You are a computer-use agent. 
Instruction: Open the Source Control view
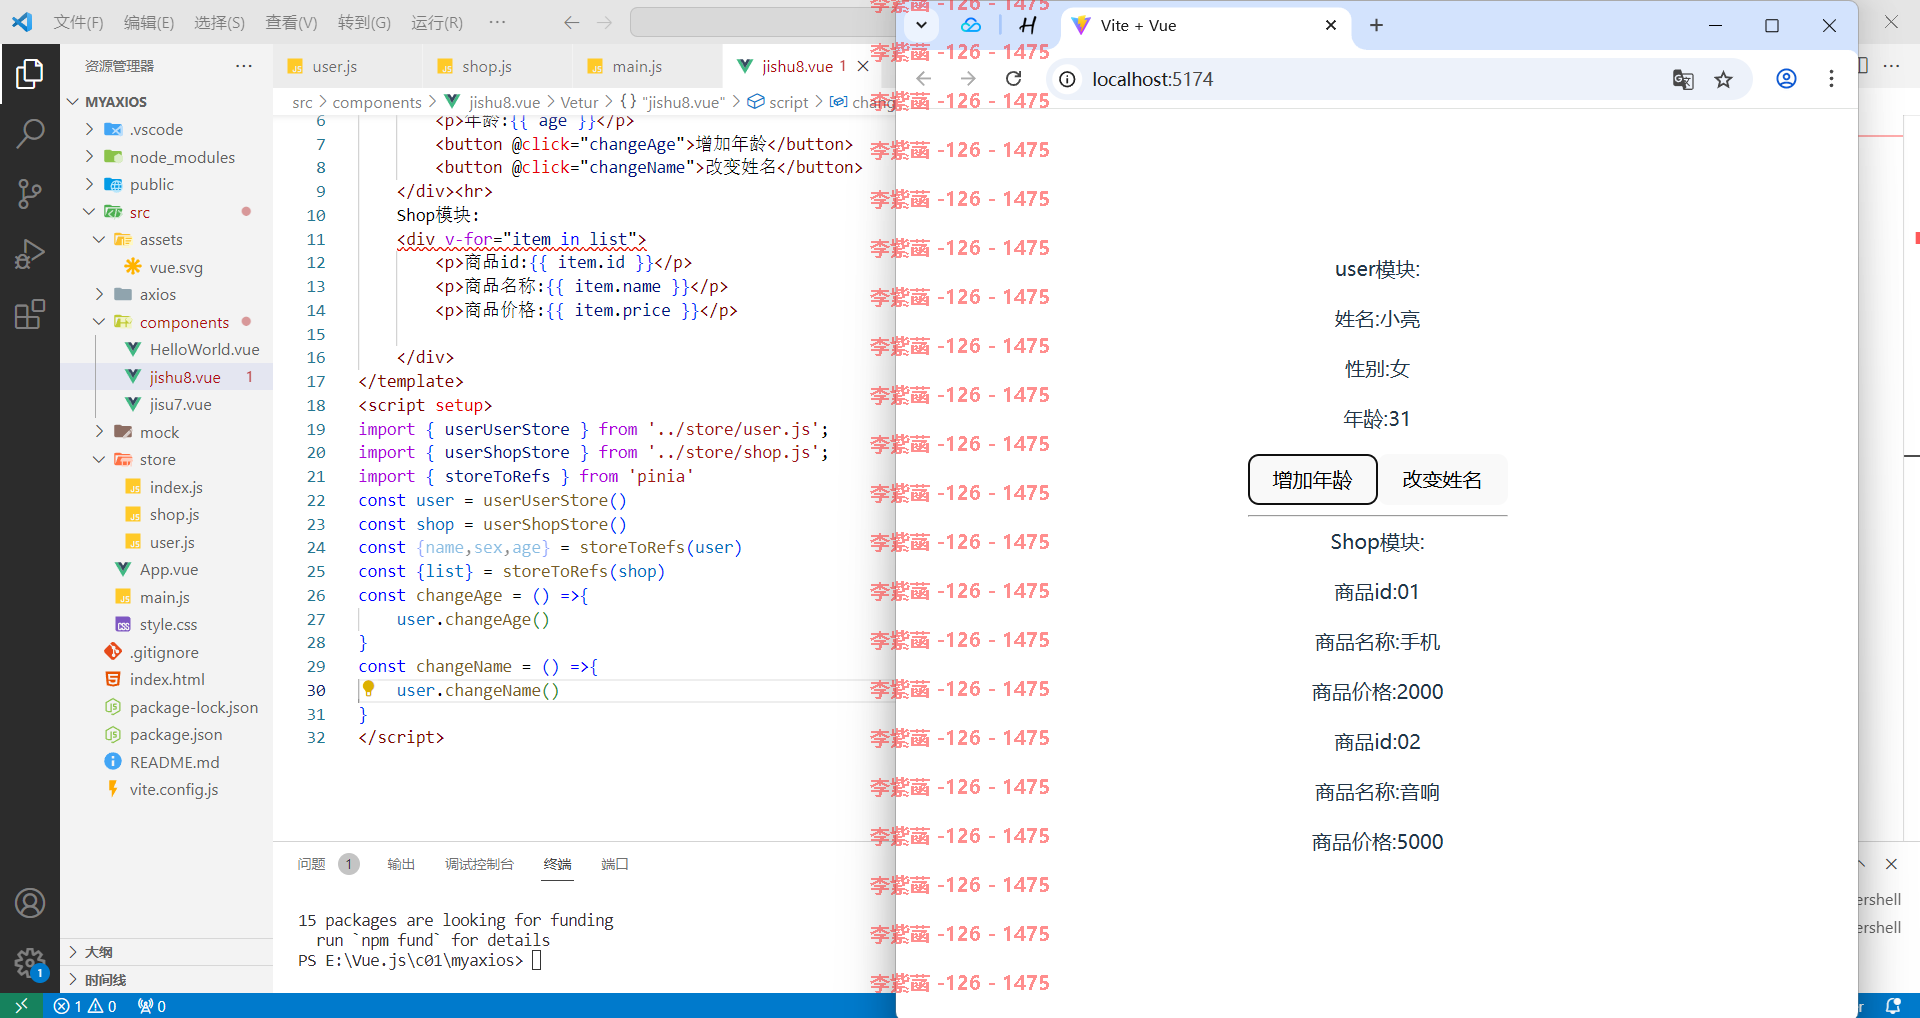point(30,193)
